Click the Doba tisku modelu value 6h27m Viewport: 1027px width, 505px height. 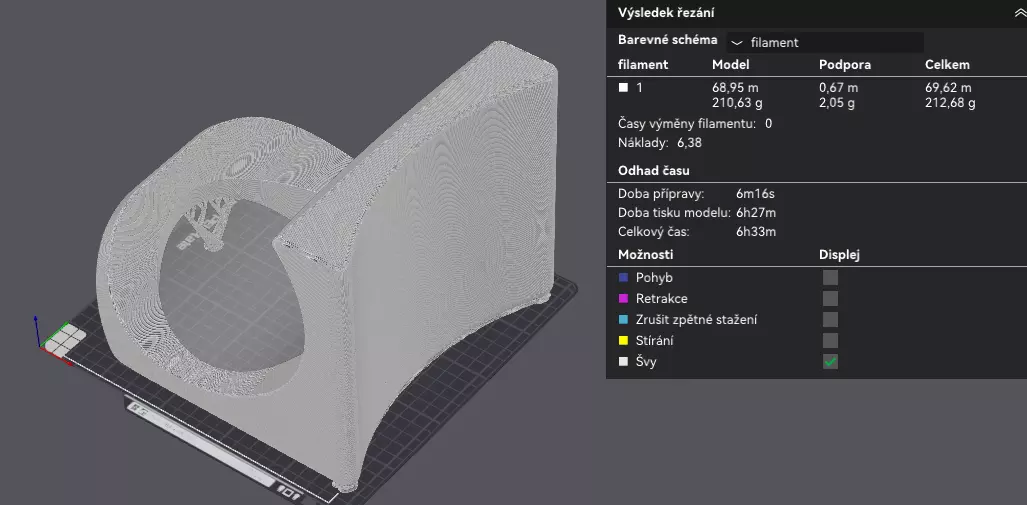(x=756, y=213)
